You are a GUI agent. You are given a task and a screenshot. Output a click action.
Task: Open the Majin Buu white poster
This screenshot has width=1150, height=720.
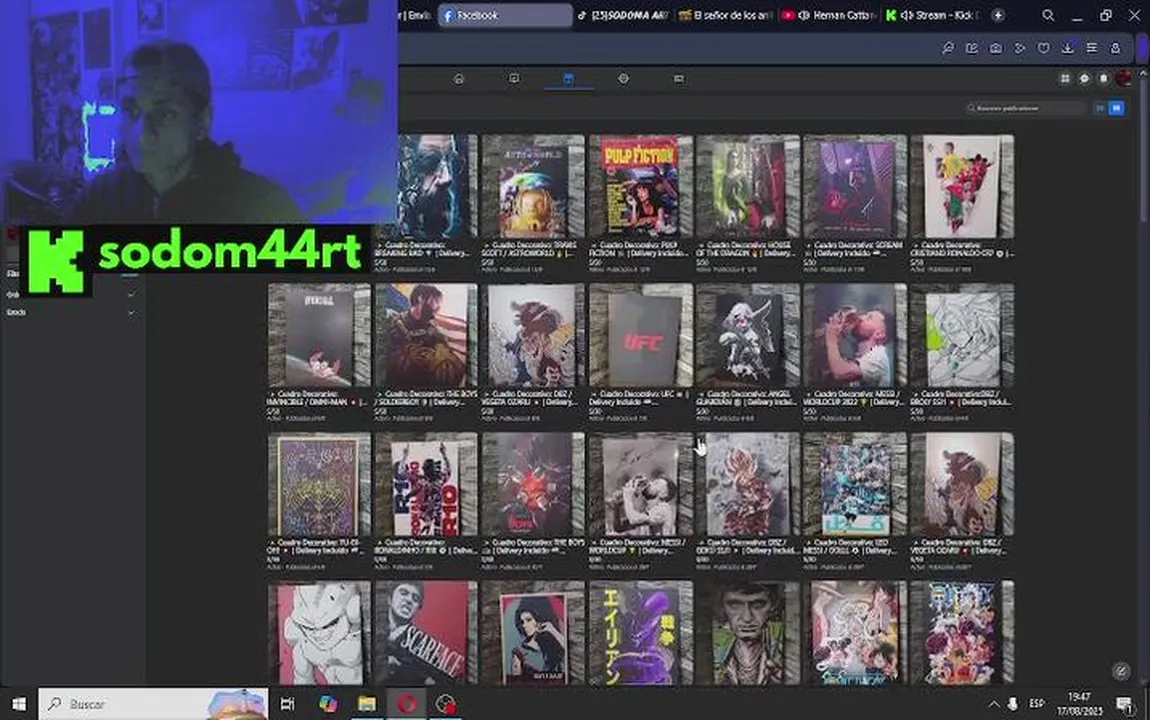click(319, 633)
